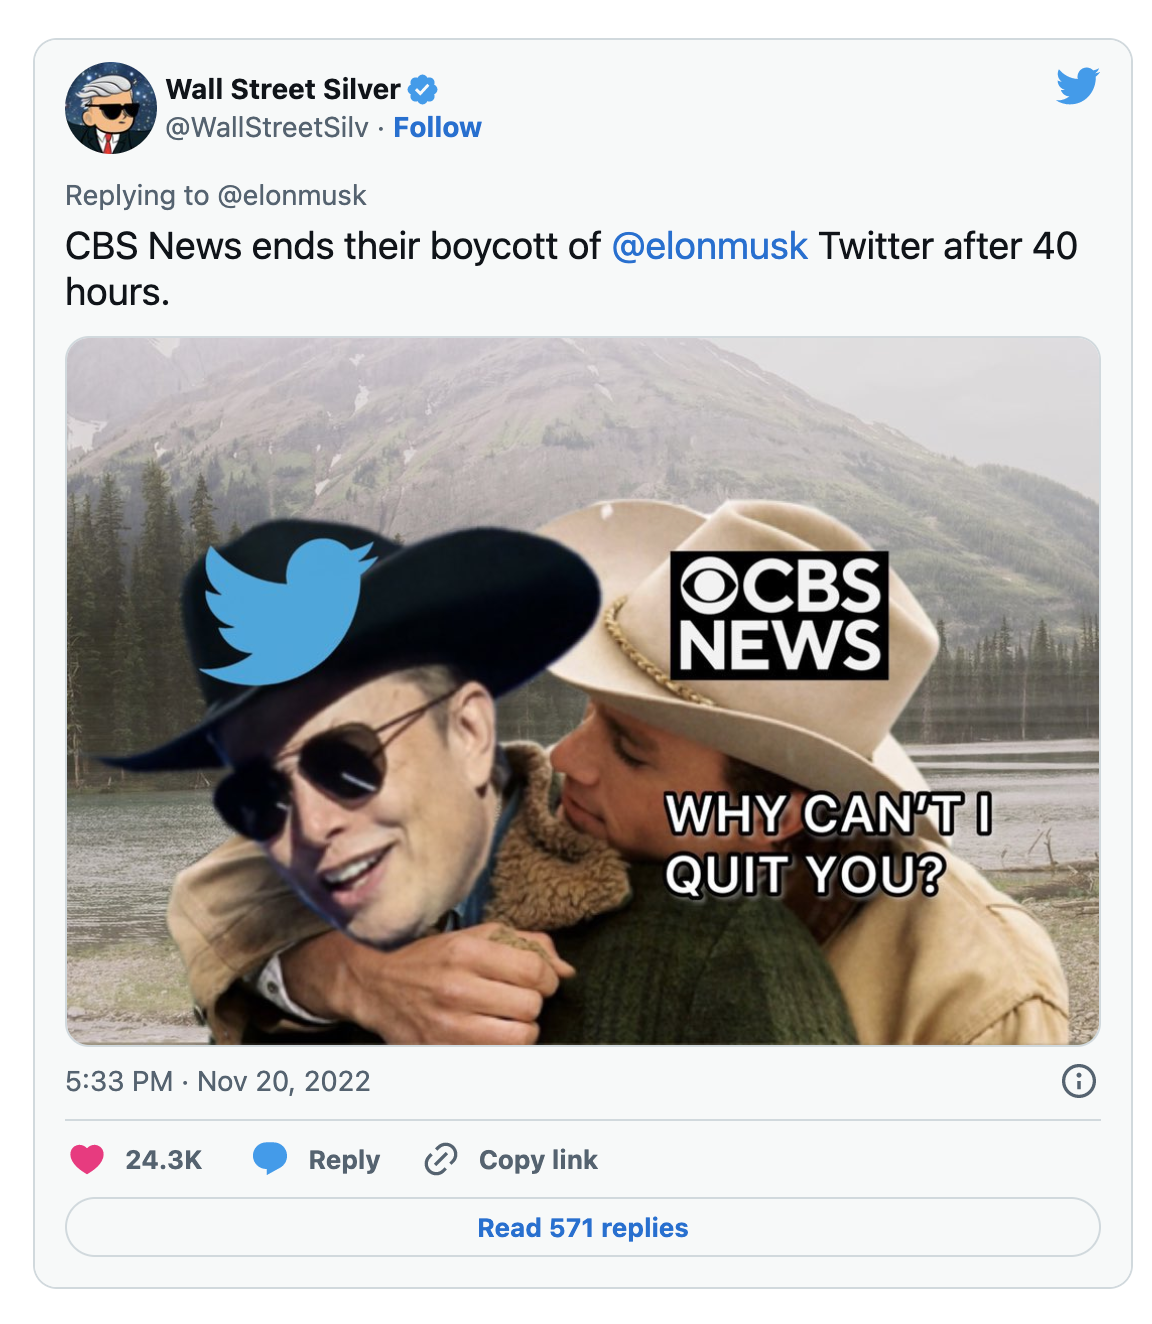Screen dimensions: 1152x1324
Task: Select the Copy link text label
Action: [538, 1160]
